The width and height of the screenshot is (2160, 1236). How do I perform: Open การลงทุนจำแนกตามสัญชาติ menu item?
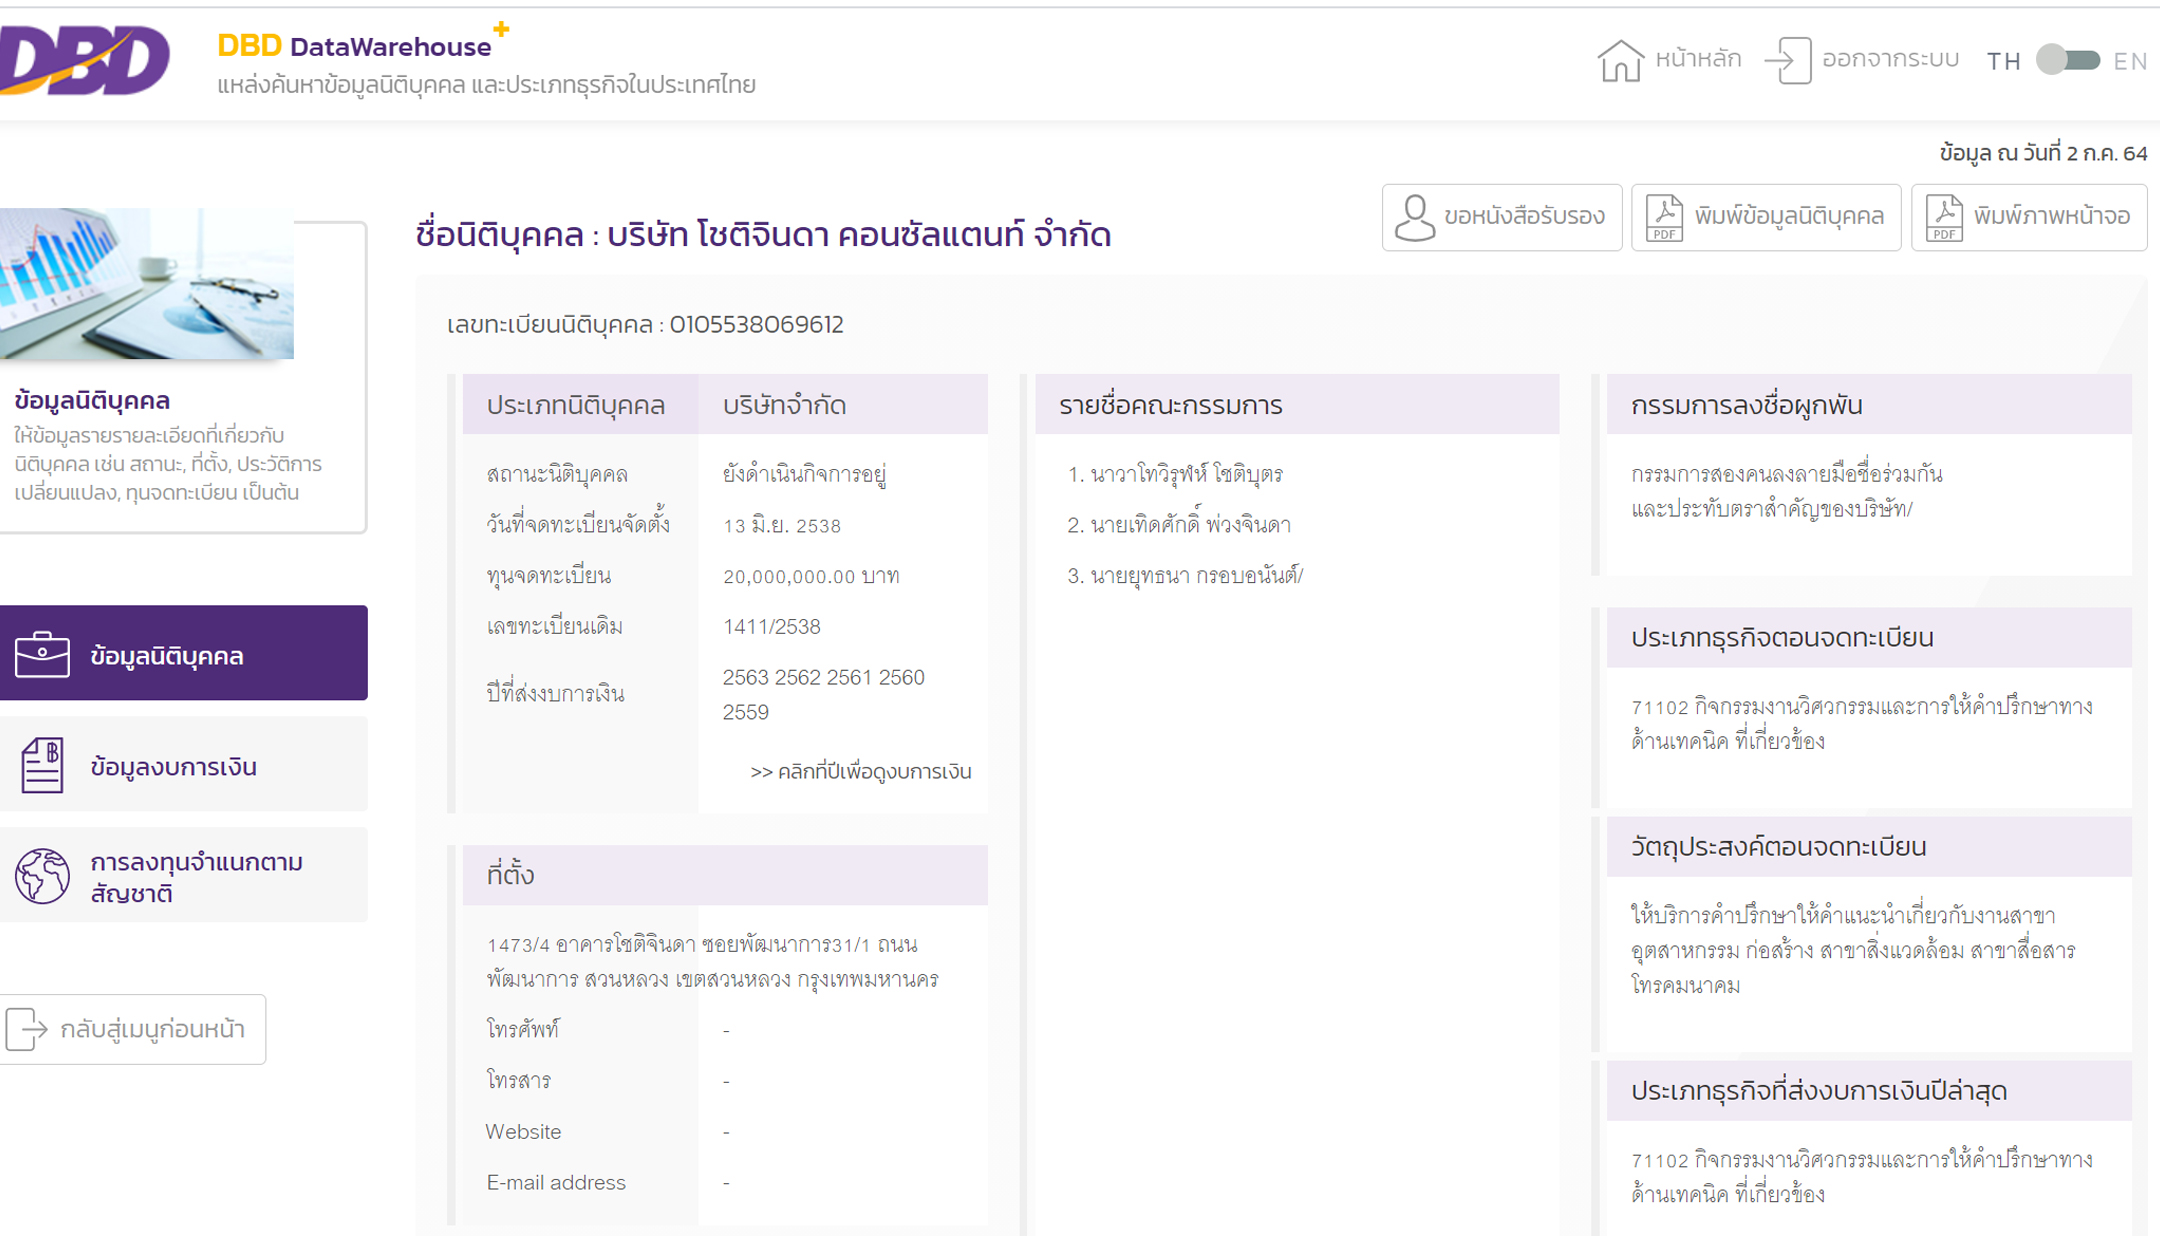coord(196,877)
